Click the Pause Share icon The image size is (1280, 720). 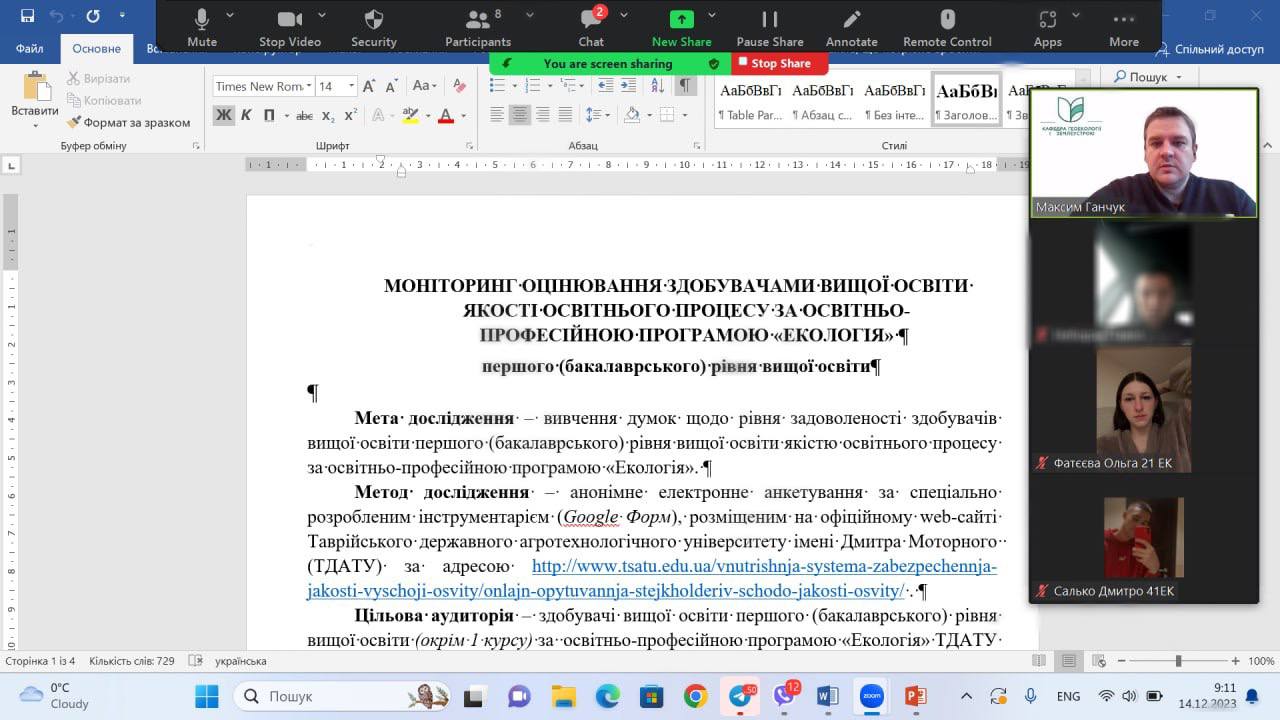coord(769,20)
